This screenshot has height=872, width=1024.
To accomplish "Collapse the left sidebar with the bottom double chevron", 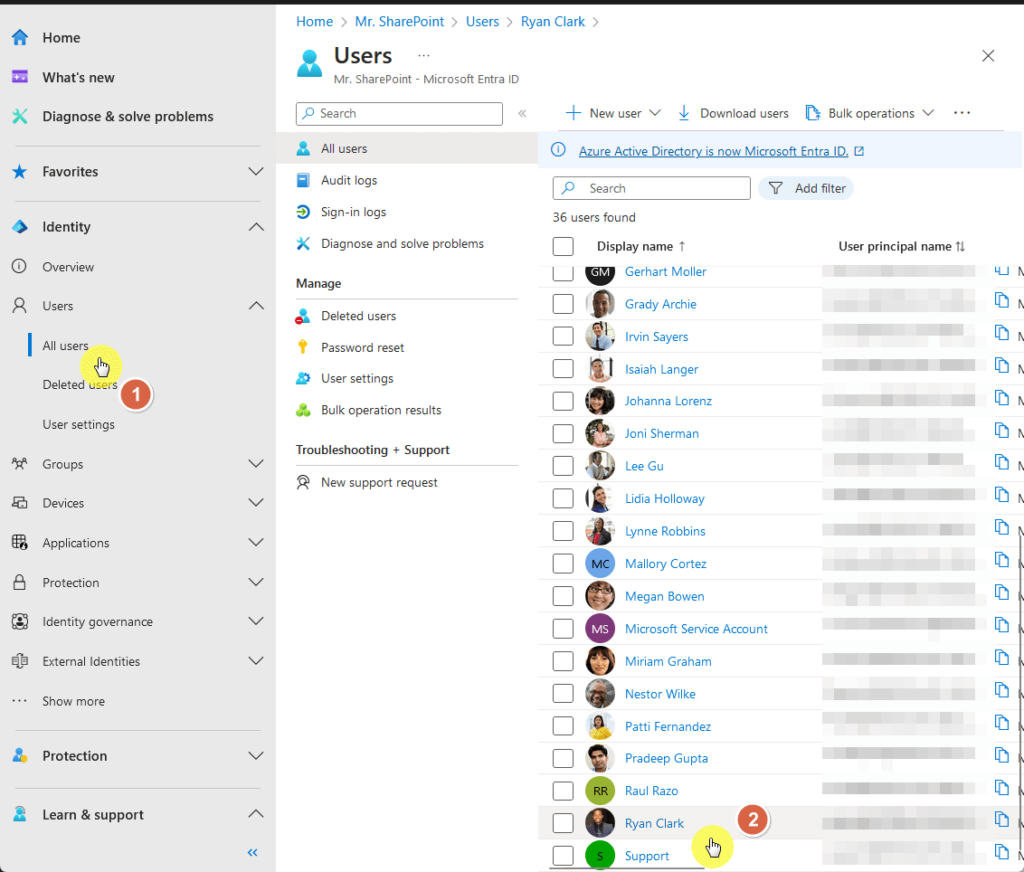I will (x=253, y=852).
